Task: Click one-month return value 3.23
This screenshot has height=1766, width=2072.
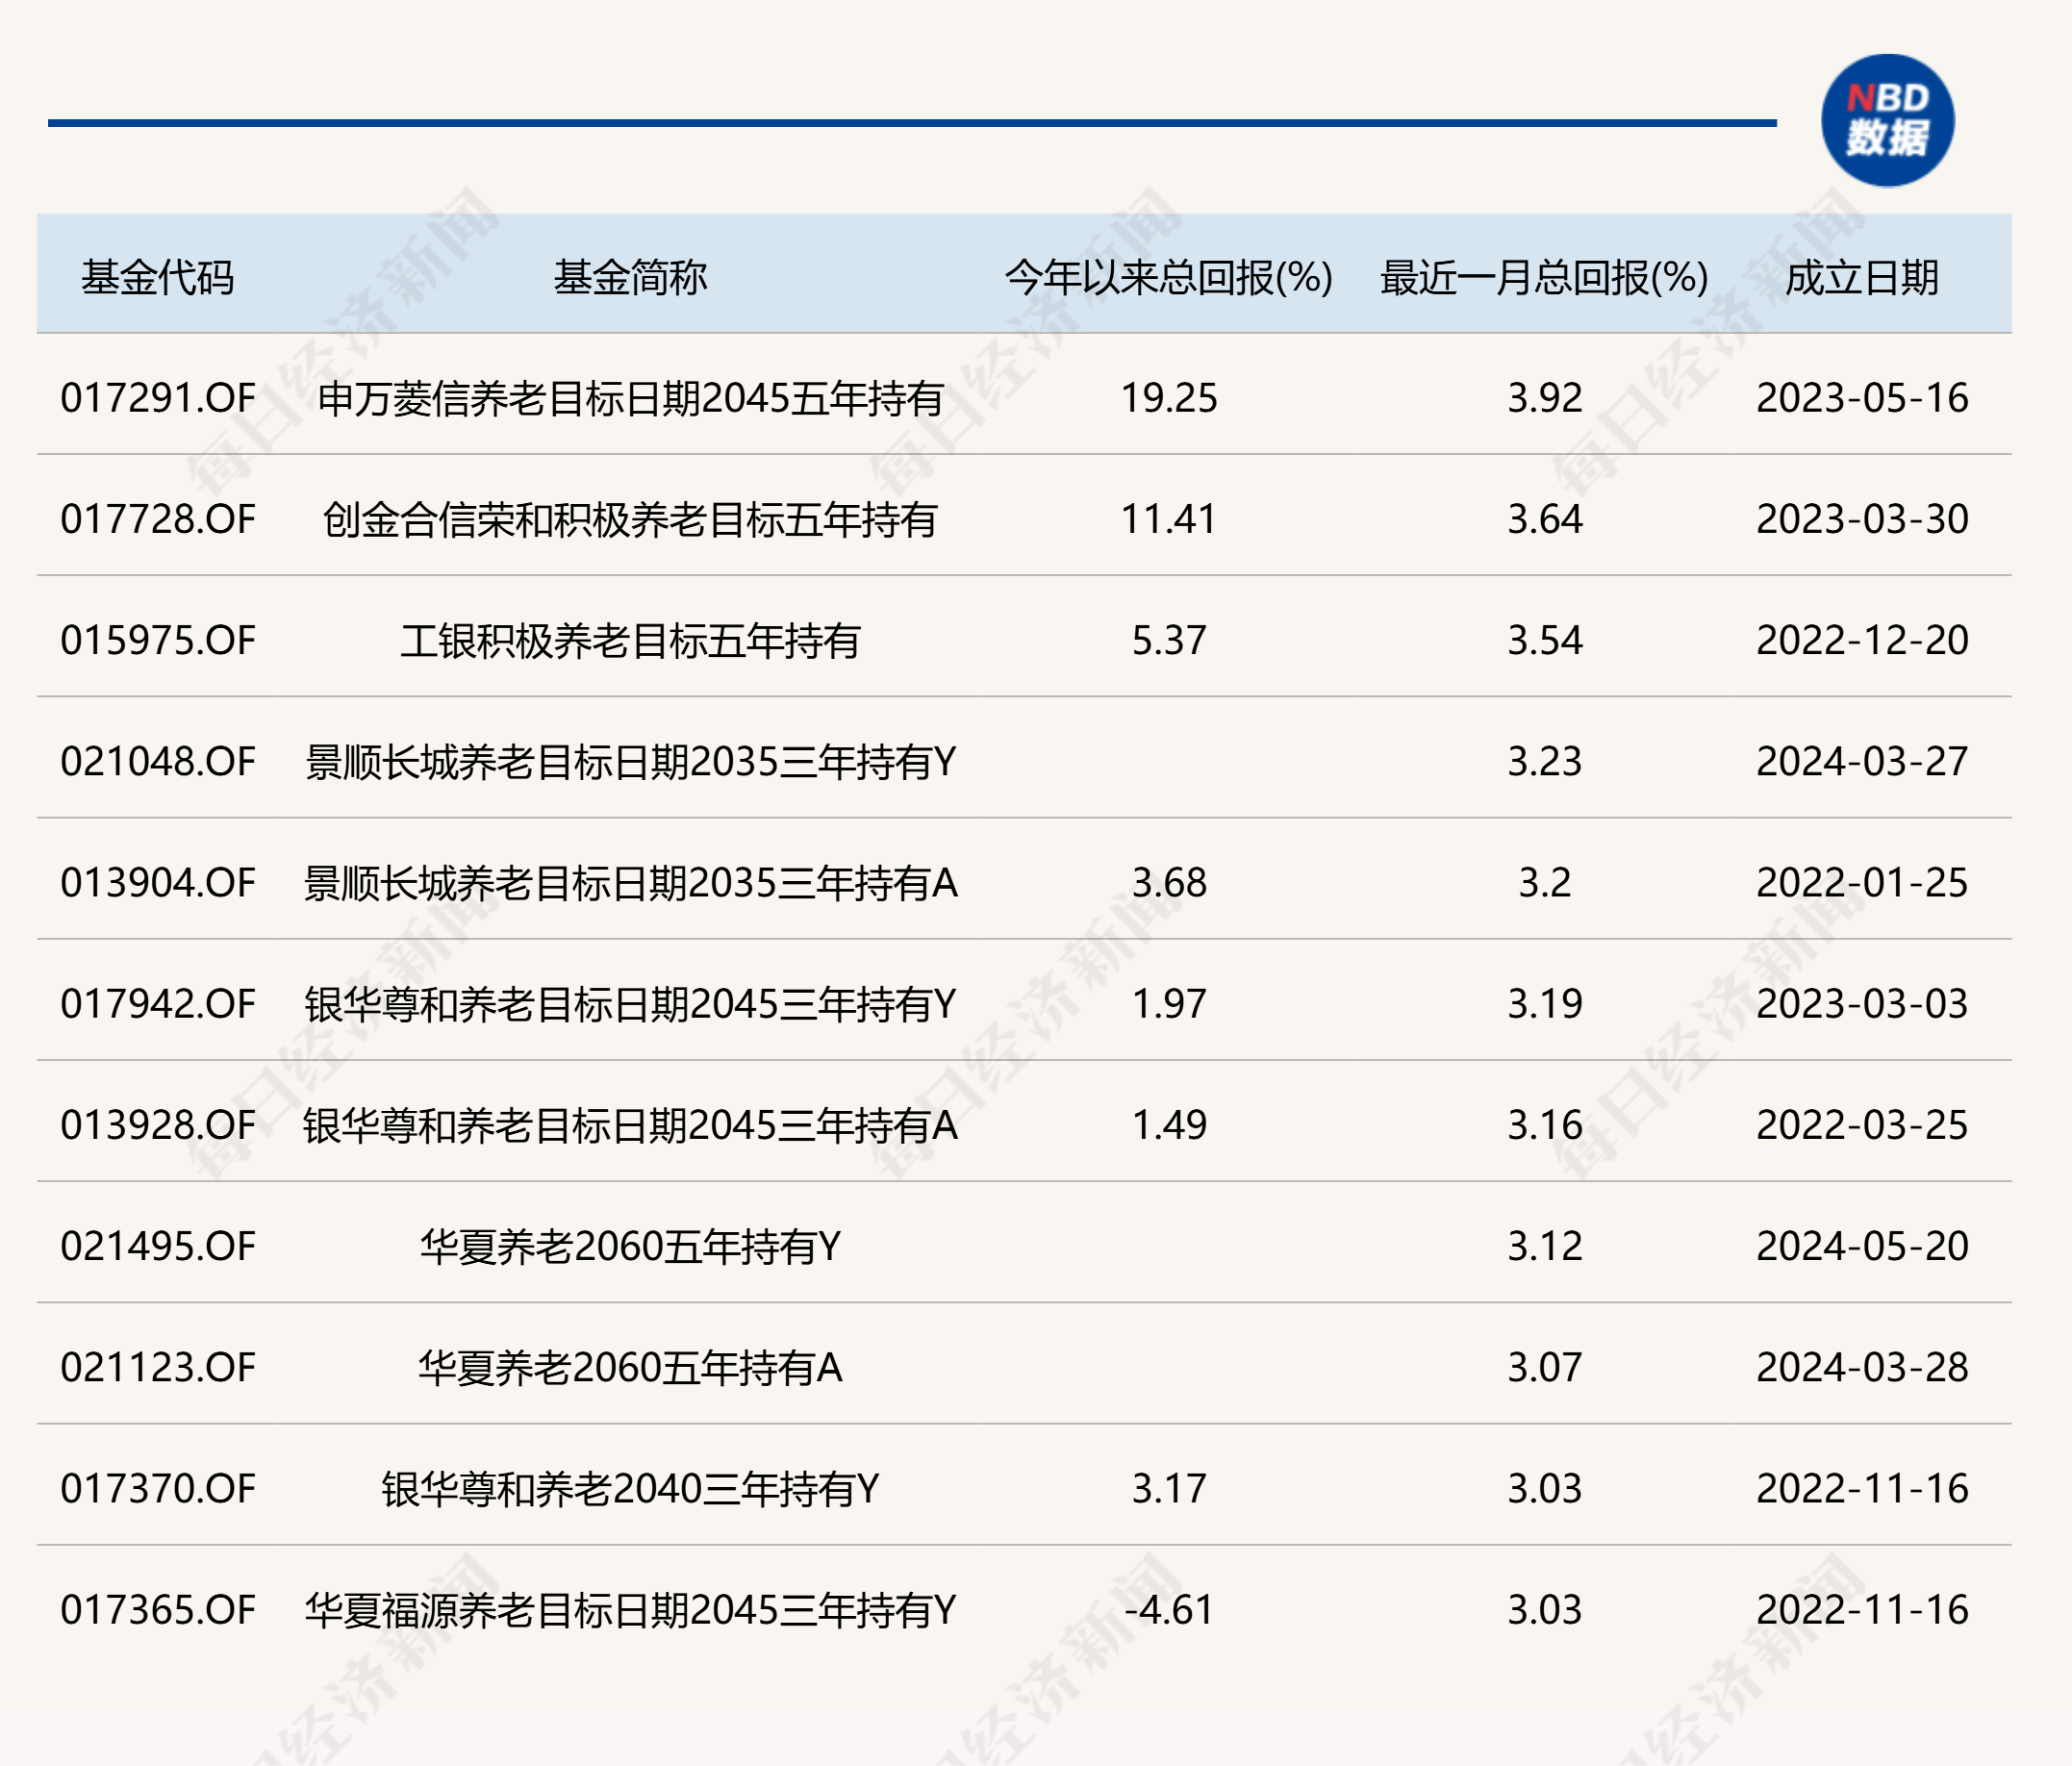Action: [1545, 761]
